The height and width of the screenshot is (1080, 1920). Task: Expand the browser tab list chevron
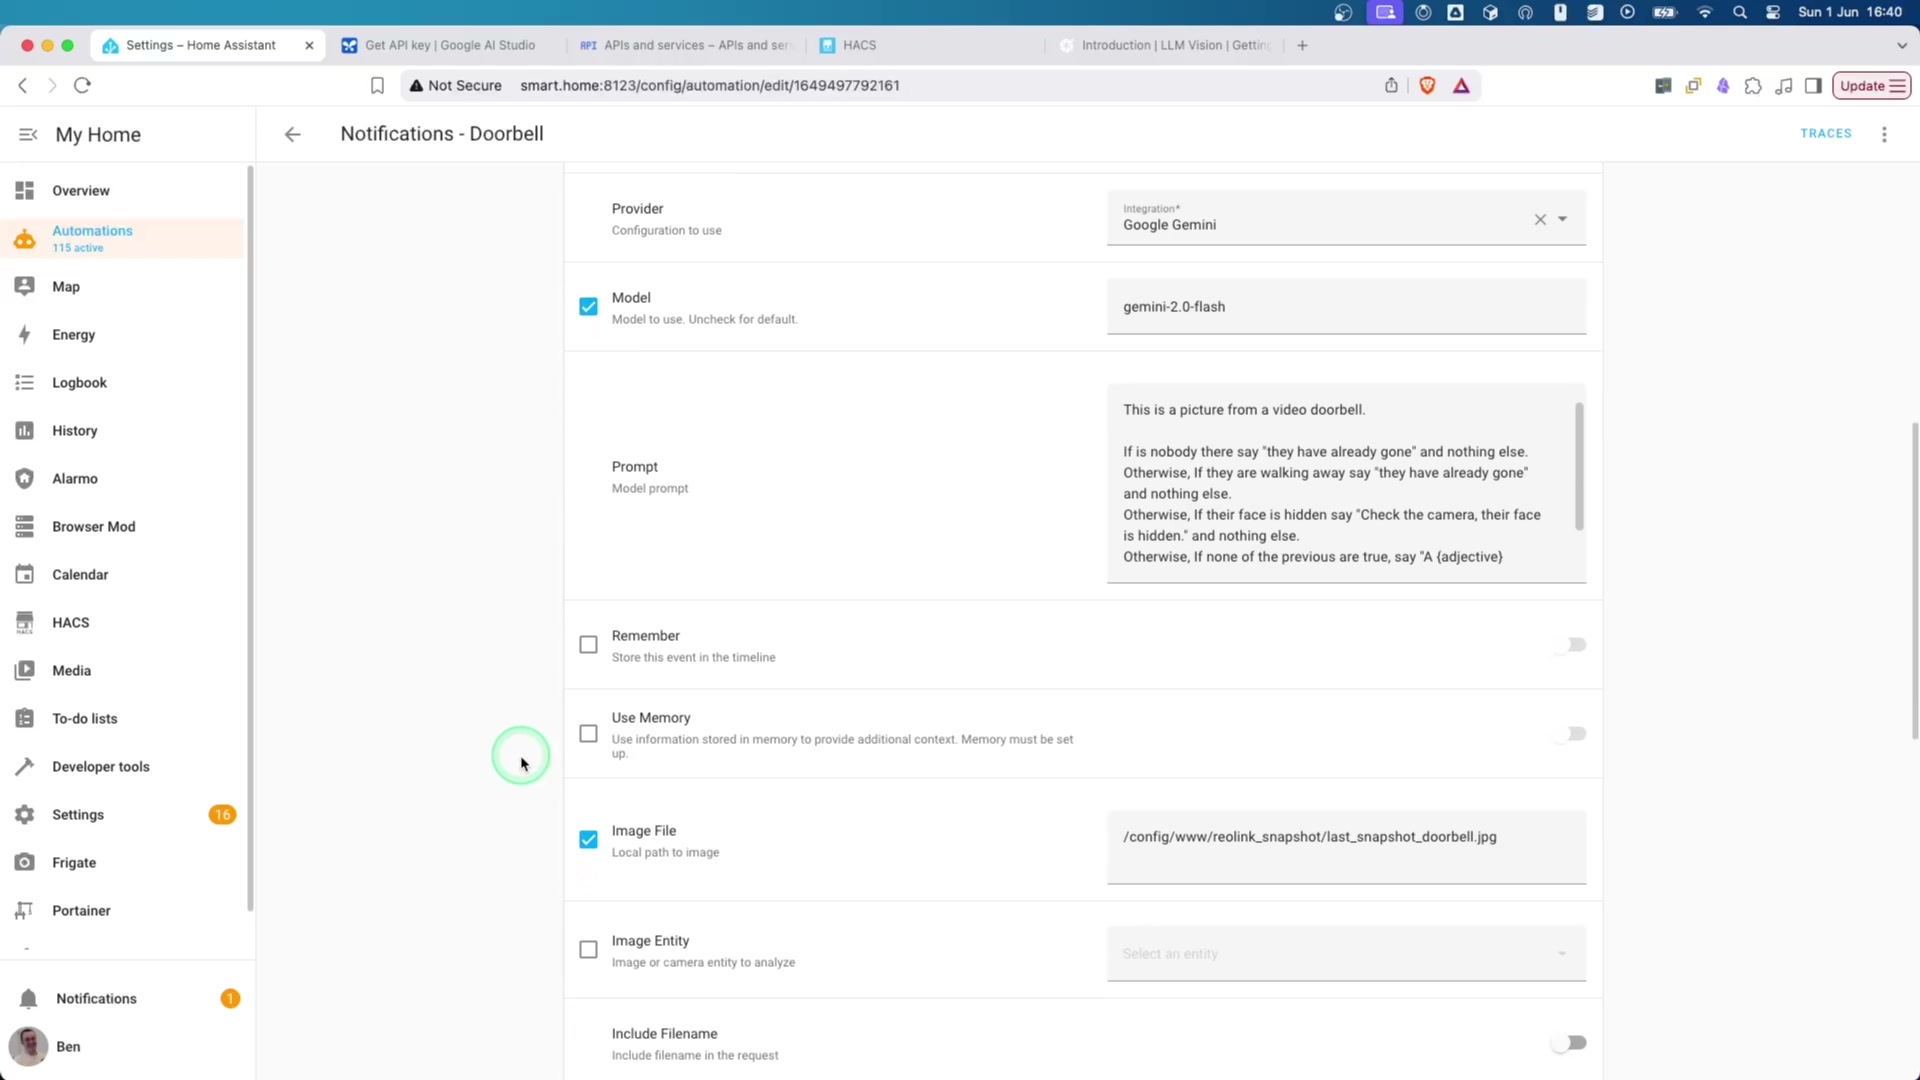(1901, 45)
